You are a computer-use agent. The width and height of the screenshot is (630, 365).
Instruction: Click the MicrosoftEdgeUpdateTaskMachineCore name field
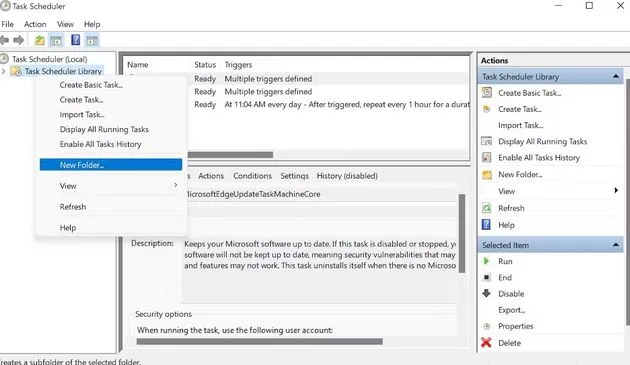coord(321,194)
